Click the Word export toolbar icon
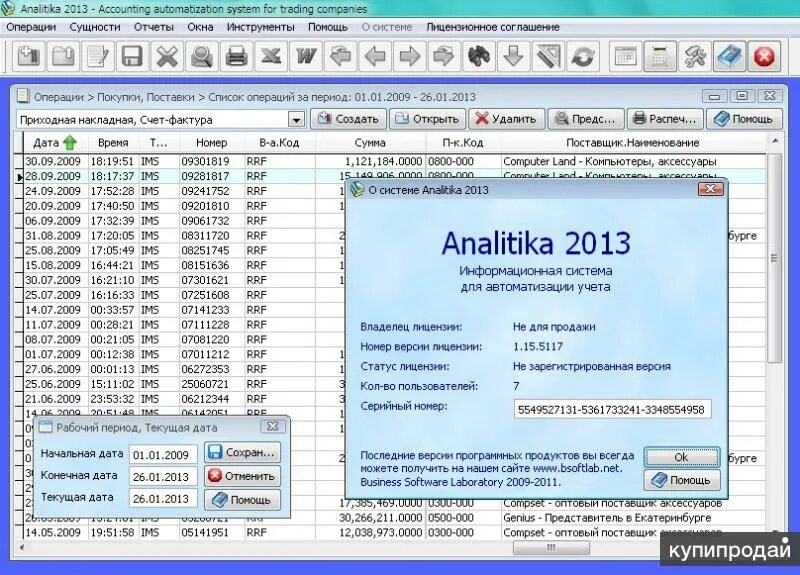The image size is (800, 575). point(306,56)
